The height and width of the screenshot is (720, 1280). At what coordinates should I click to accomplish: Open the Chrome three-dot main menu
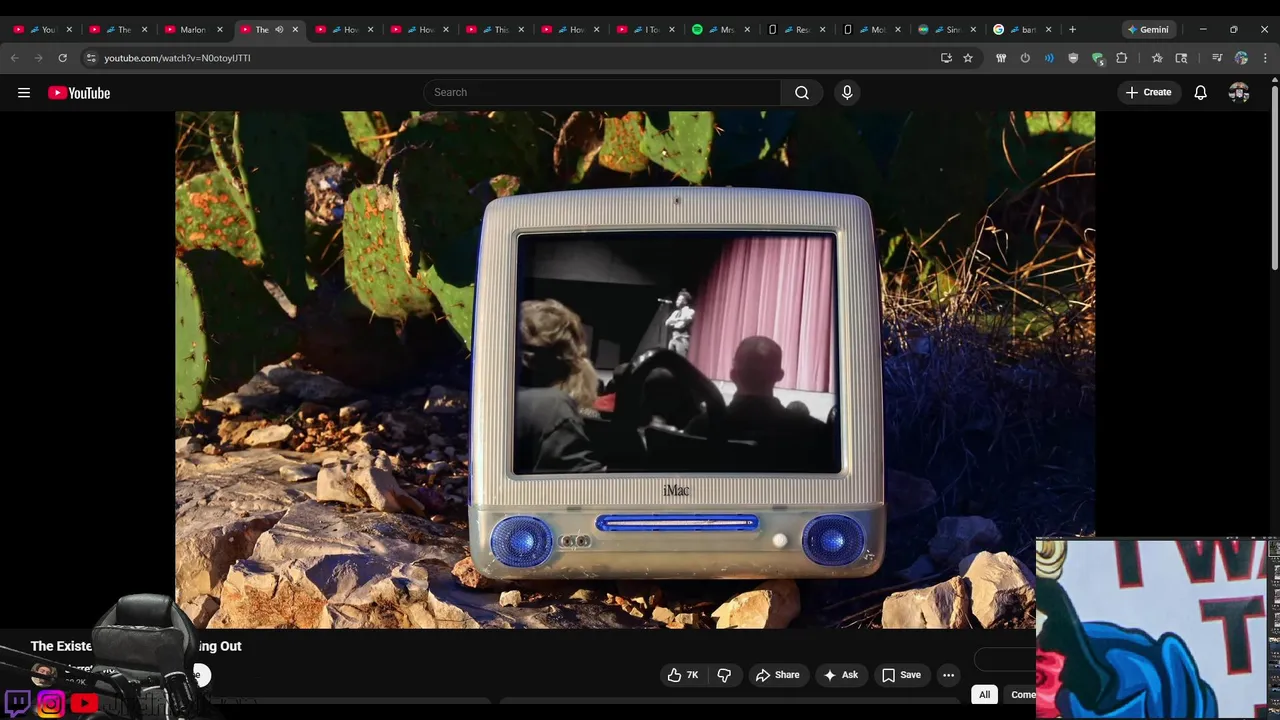click(1265, 58)
